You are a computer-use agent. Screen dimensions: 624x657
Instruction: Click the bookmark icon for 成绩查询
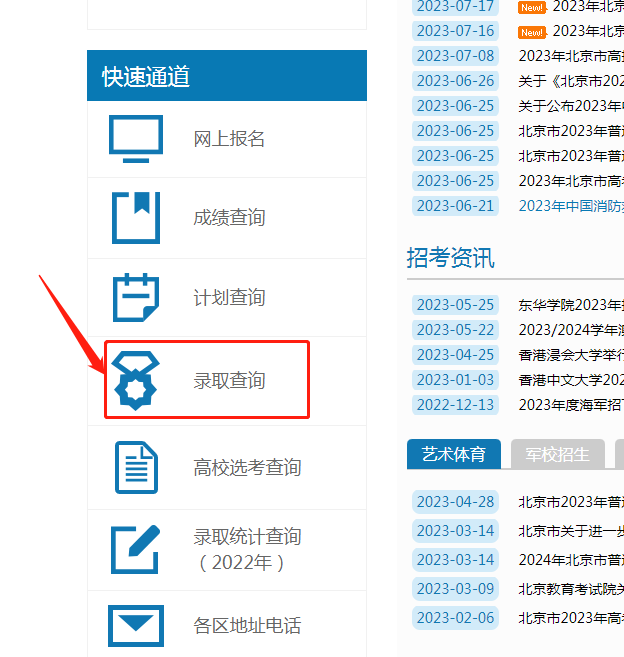click(x=135, y=217)
